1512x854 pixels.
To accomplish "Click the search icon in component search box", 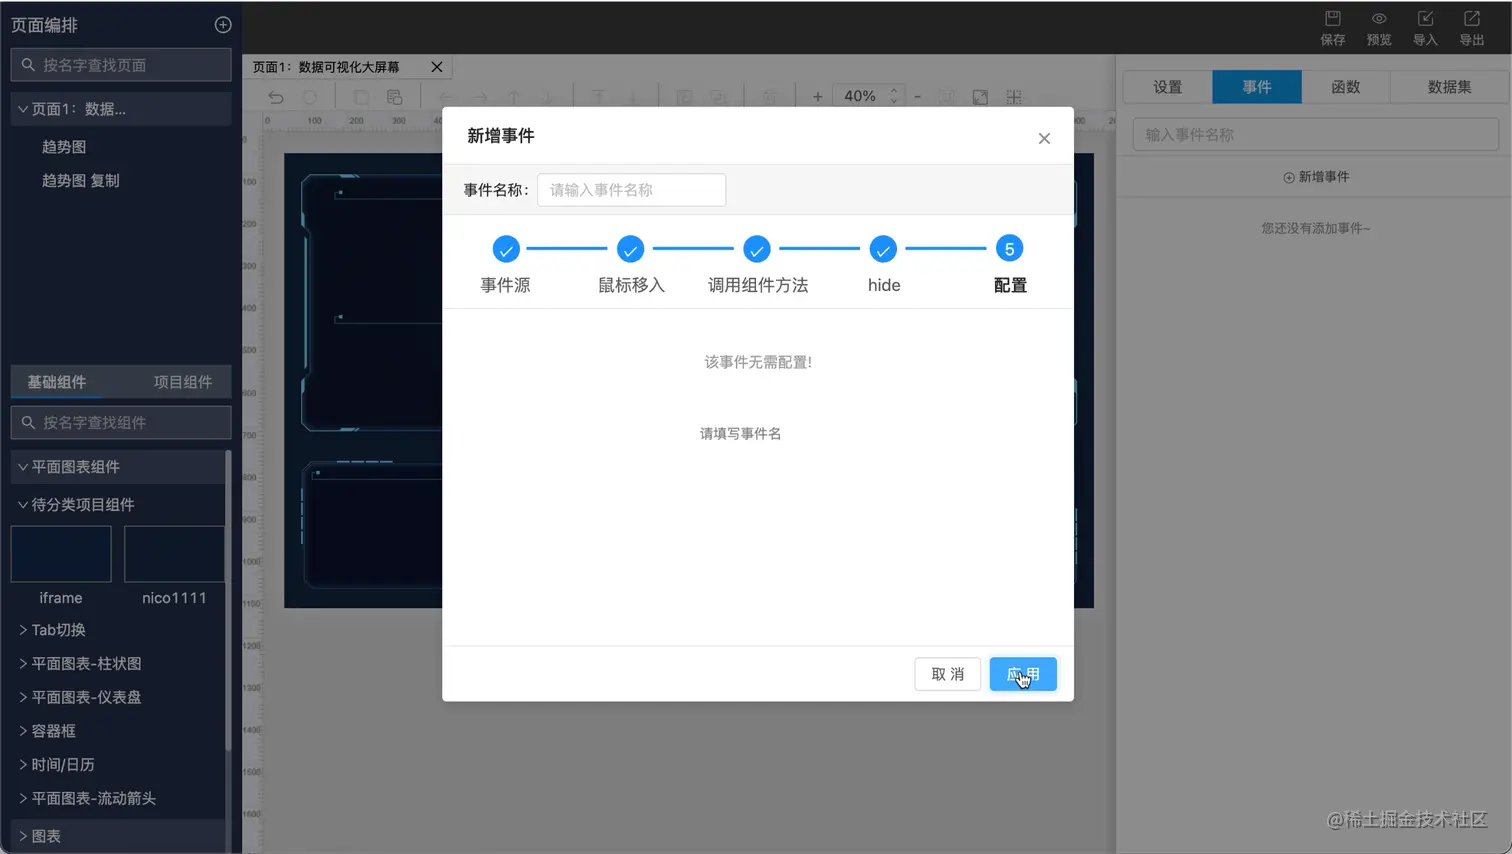I will (28, 423).
